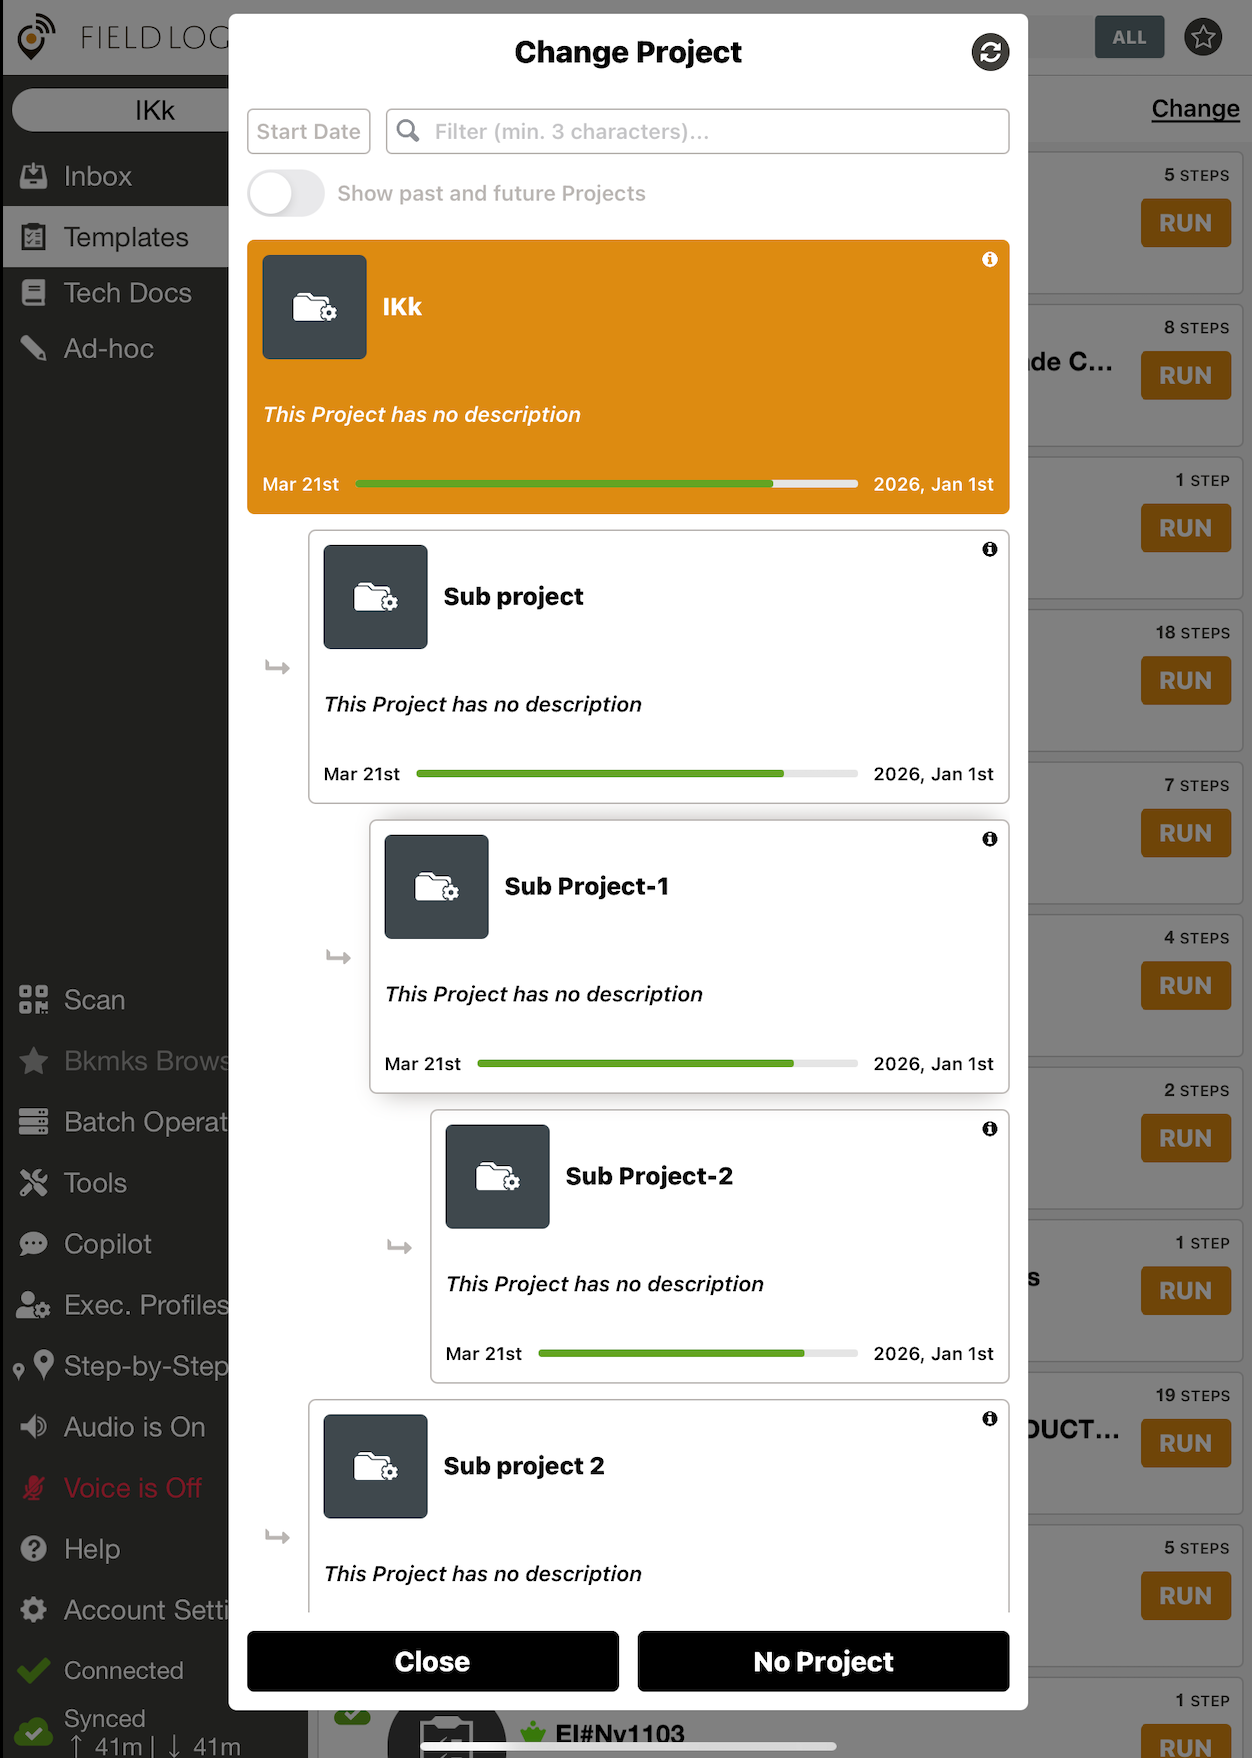Click the Tools wrench icon

tap(34, 1183)
